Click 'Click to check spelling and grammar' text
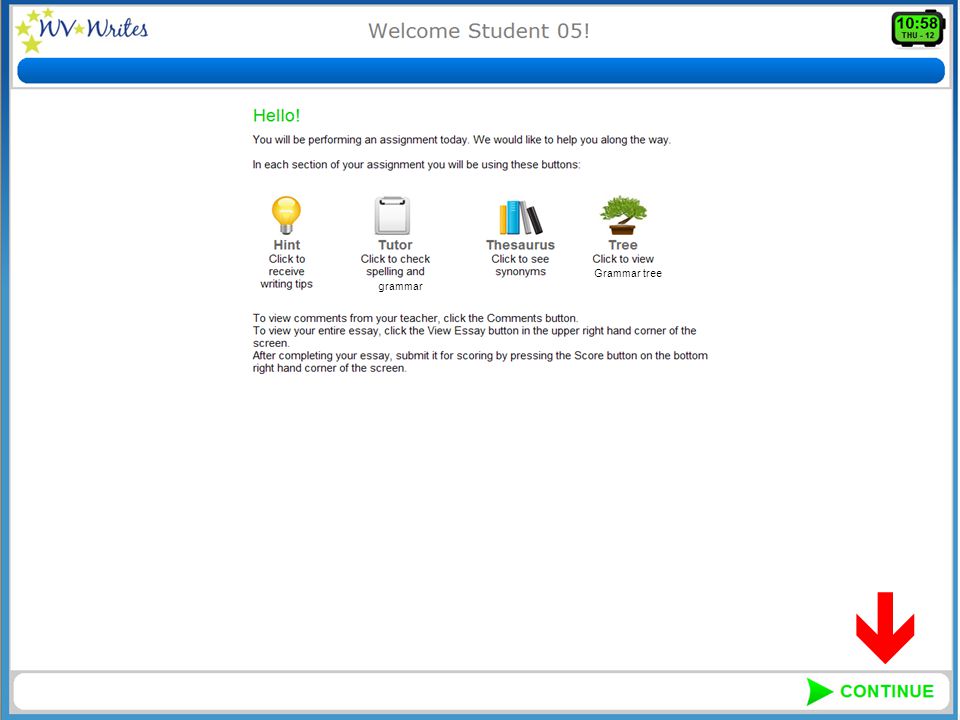The height and width of the screenshot is (720, 960). [396, 272]
